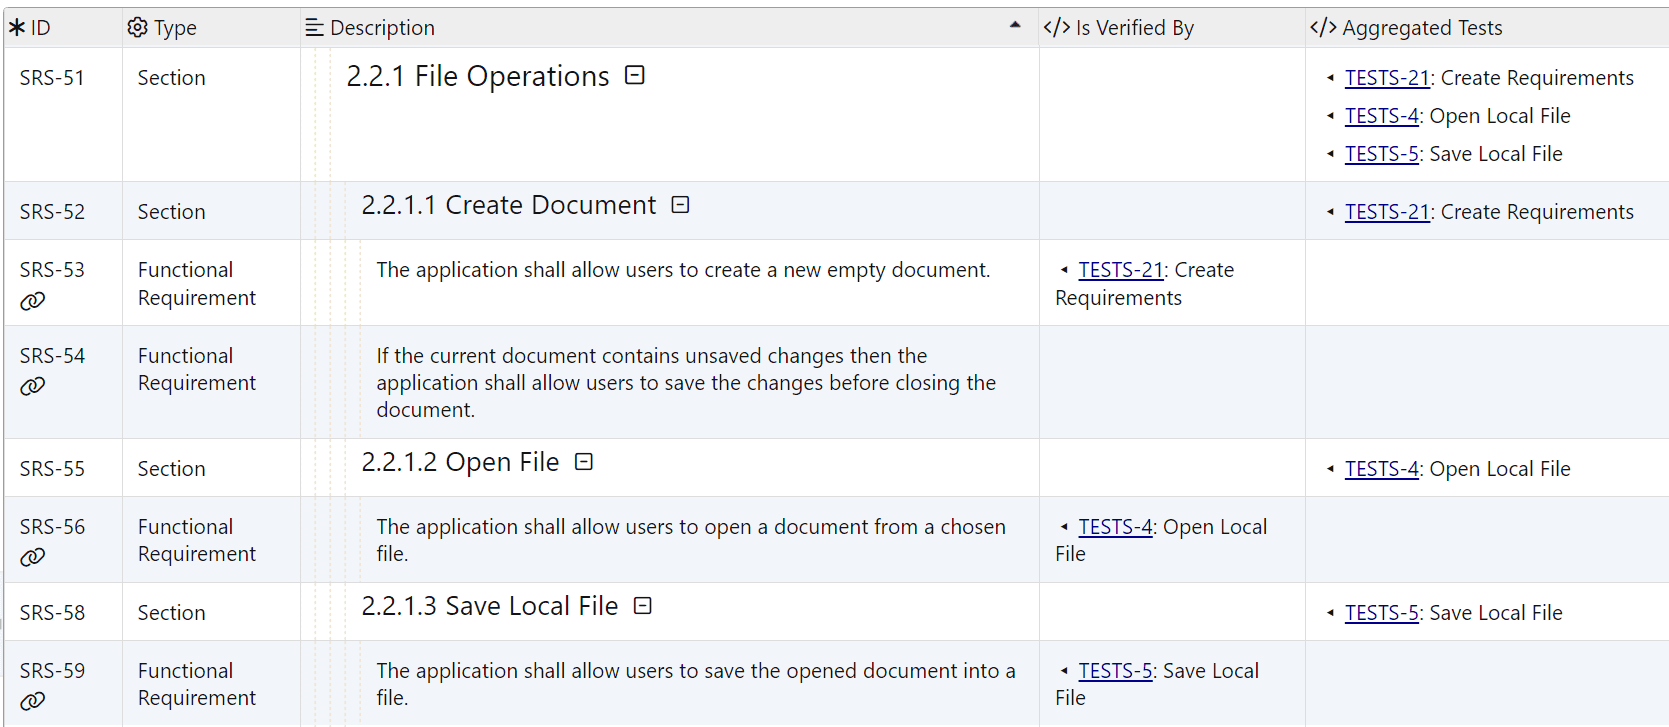Click Functional Requirement type in SRS-56 row
This screenshot has height=727, width=1669.
pyautogui.click(x=197, y=540)
